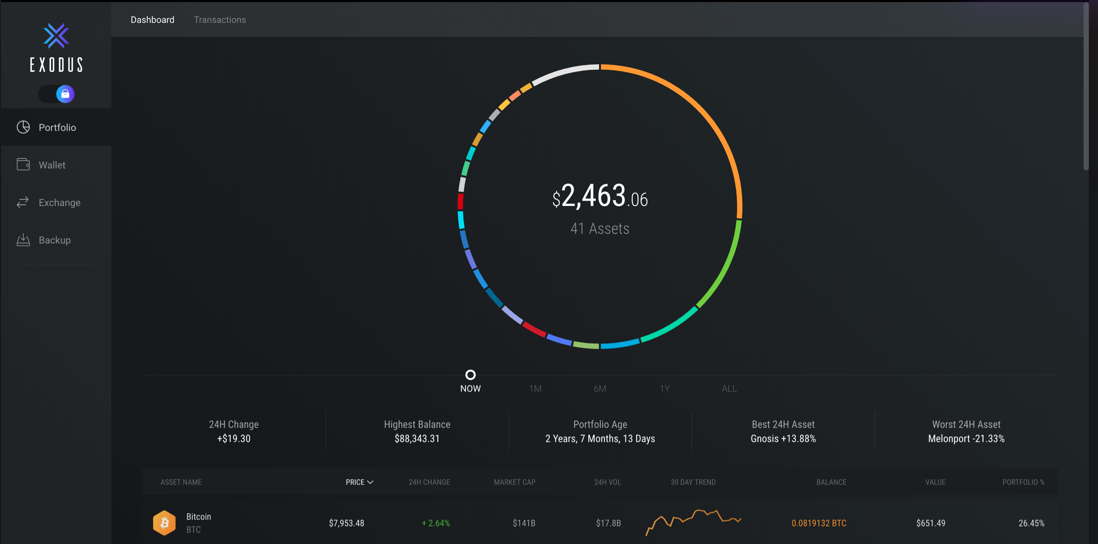Image resolution: width=1098 pixels, height=544 pixels.
Task: Click the Backup download-tray icon
Action: click(23, 240)
